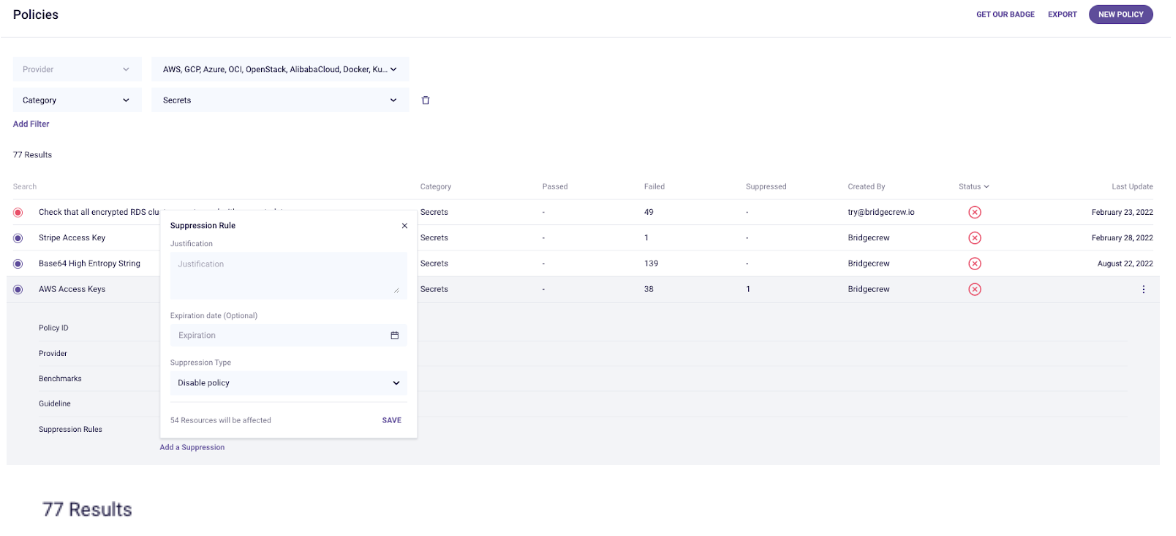
Task: Select radio marker for Base64 High Entropy String
Action: coord(18,264)
